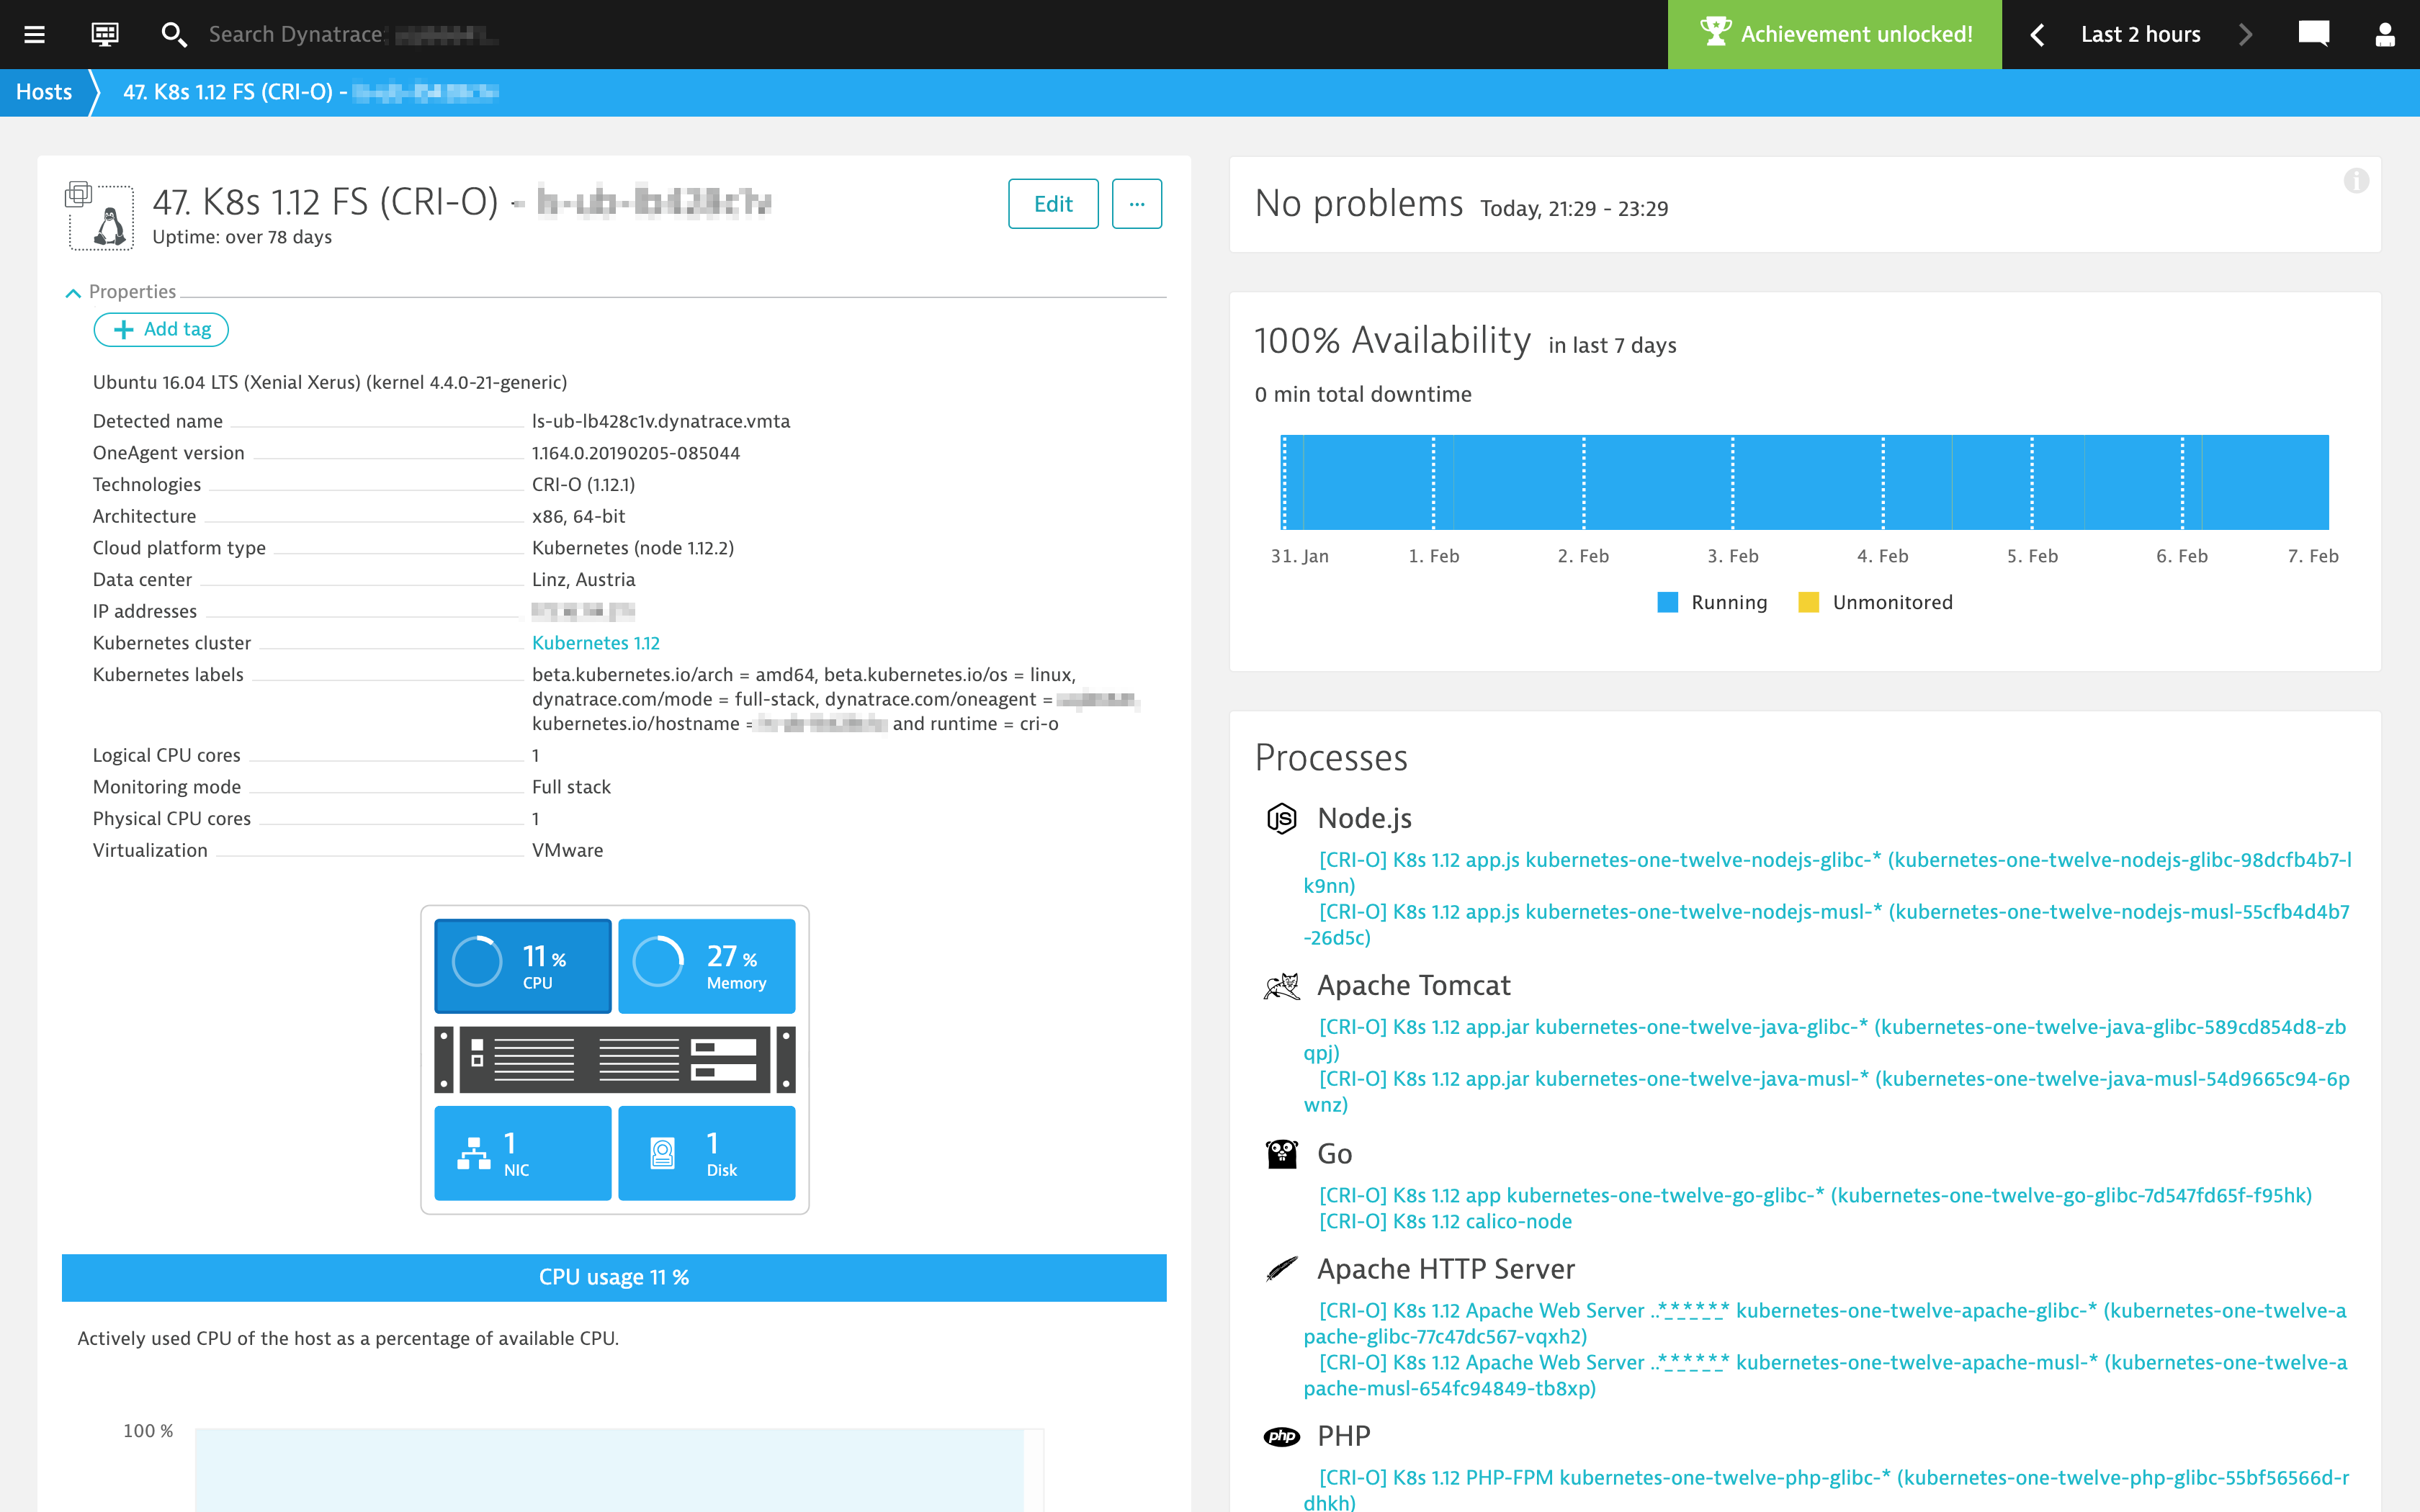Click Hosts breadcrumb

tap(44, 92)
